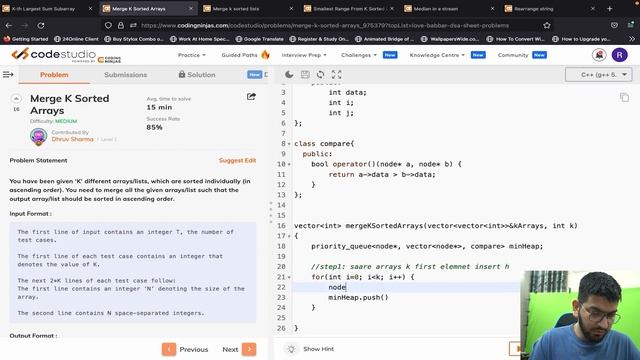Image resolution: width=640 pixels, height=360 pixels.
Task: Open 24Online Client bookmark
Action: [76, 39]
